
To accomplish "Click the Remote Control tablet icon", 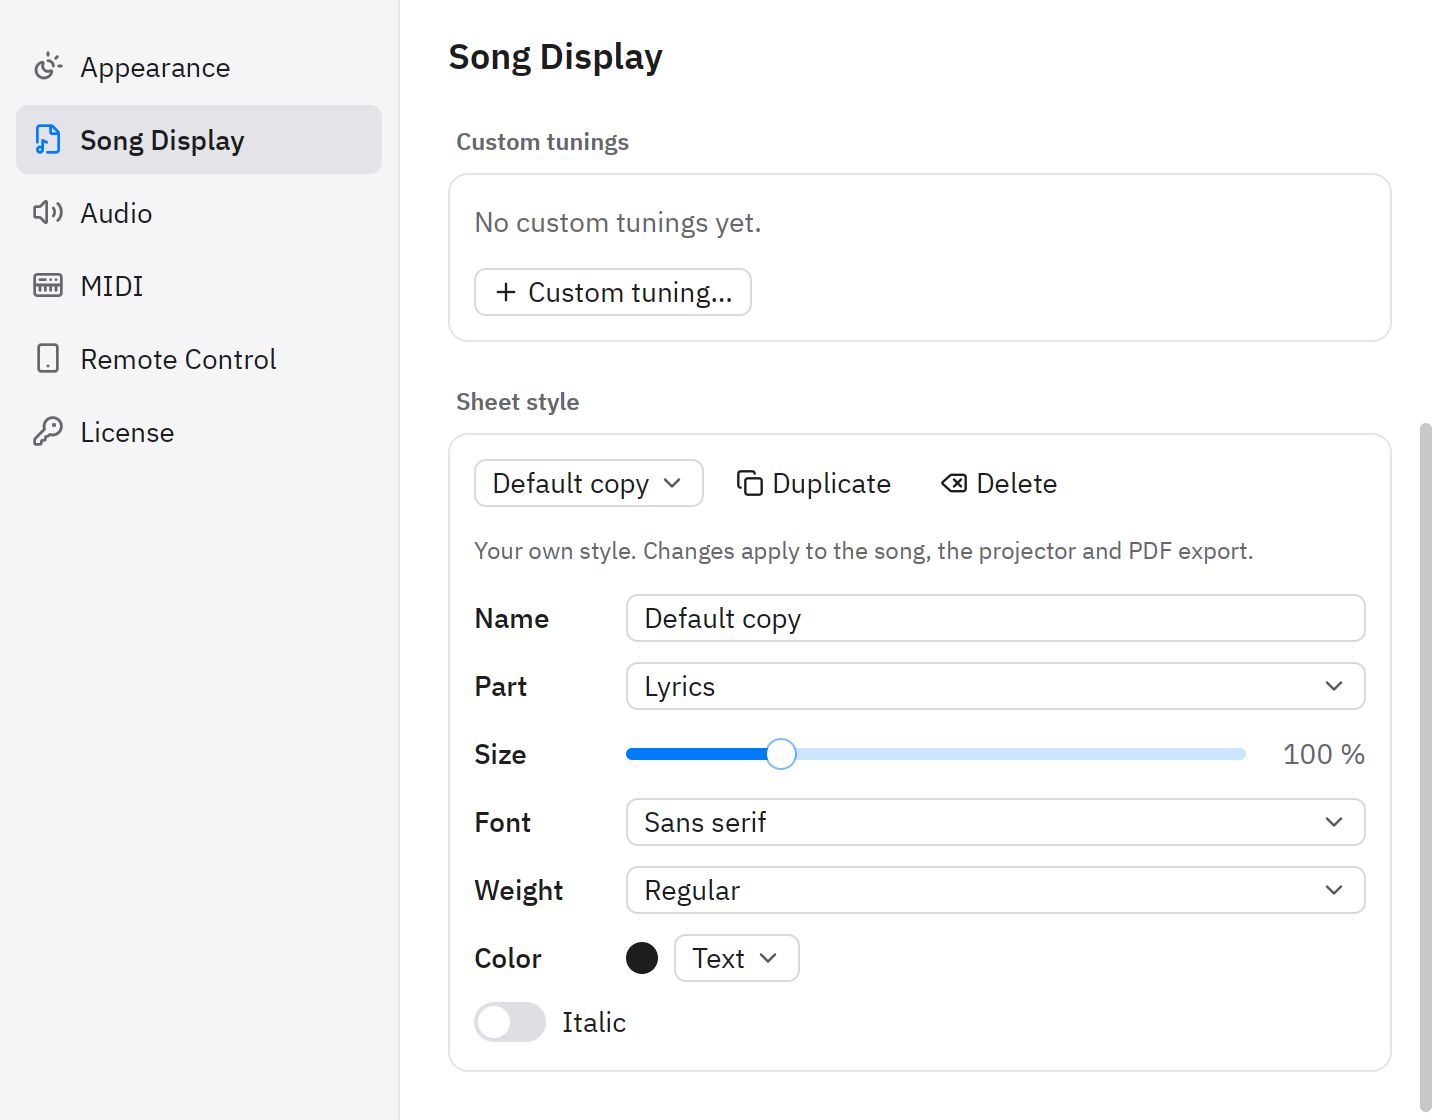I will [48, 359].
